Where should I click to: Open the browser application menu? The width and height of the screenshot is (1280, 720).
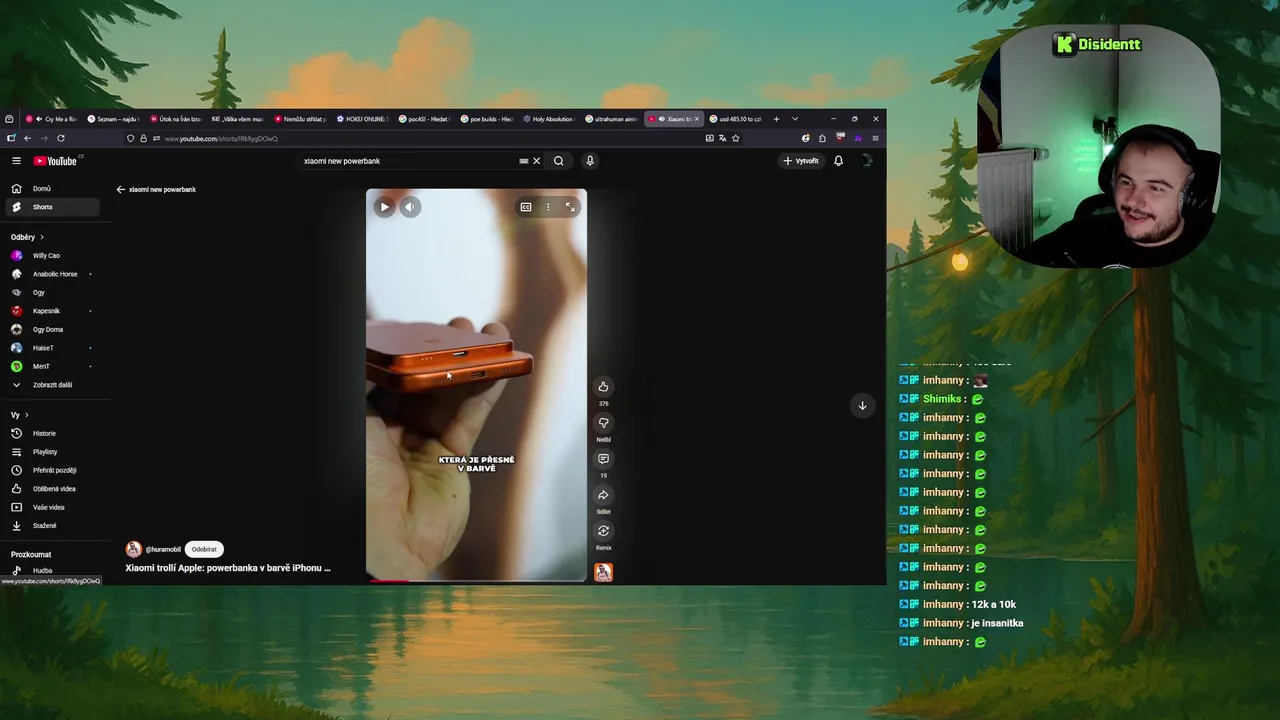click(875, 138)
